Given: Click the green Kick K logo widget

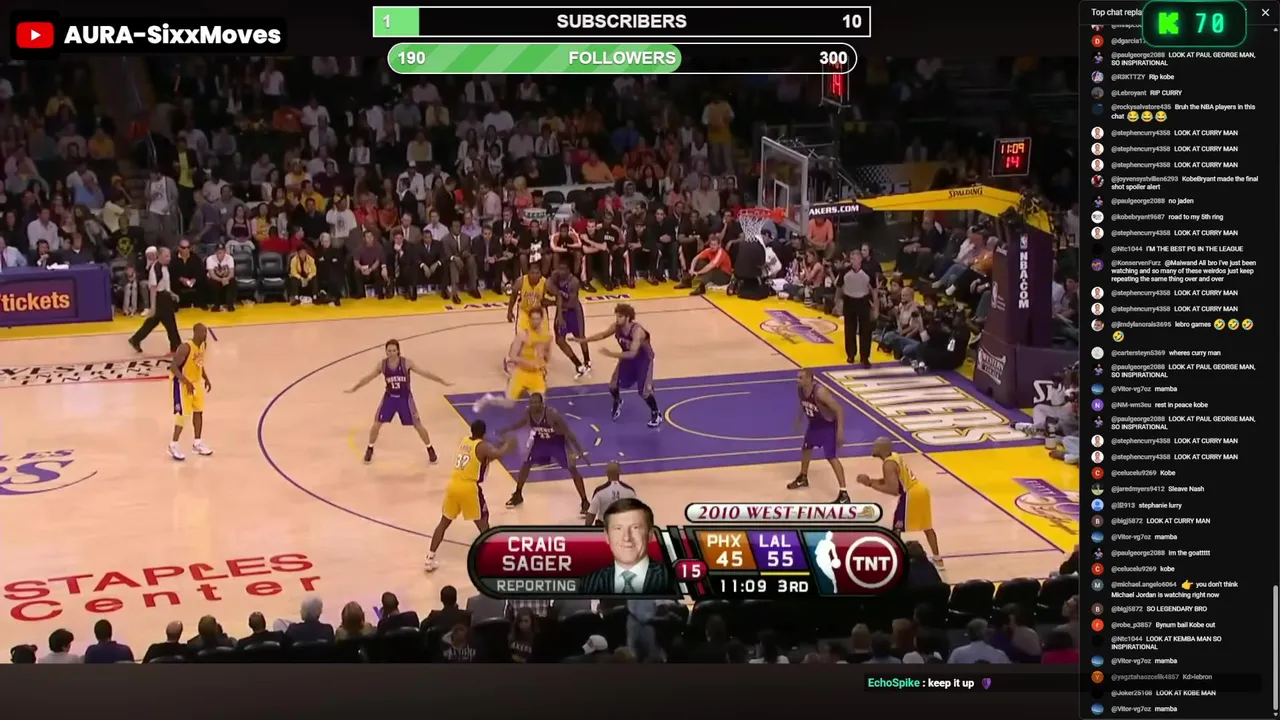Looking at the screenshot, I should (1166, 24).
